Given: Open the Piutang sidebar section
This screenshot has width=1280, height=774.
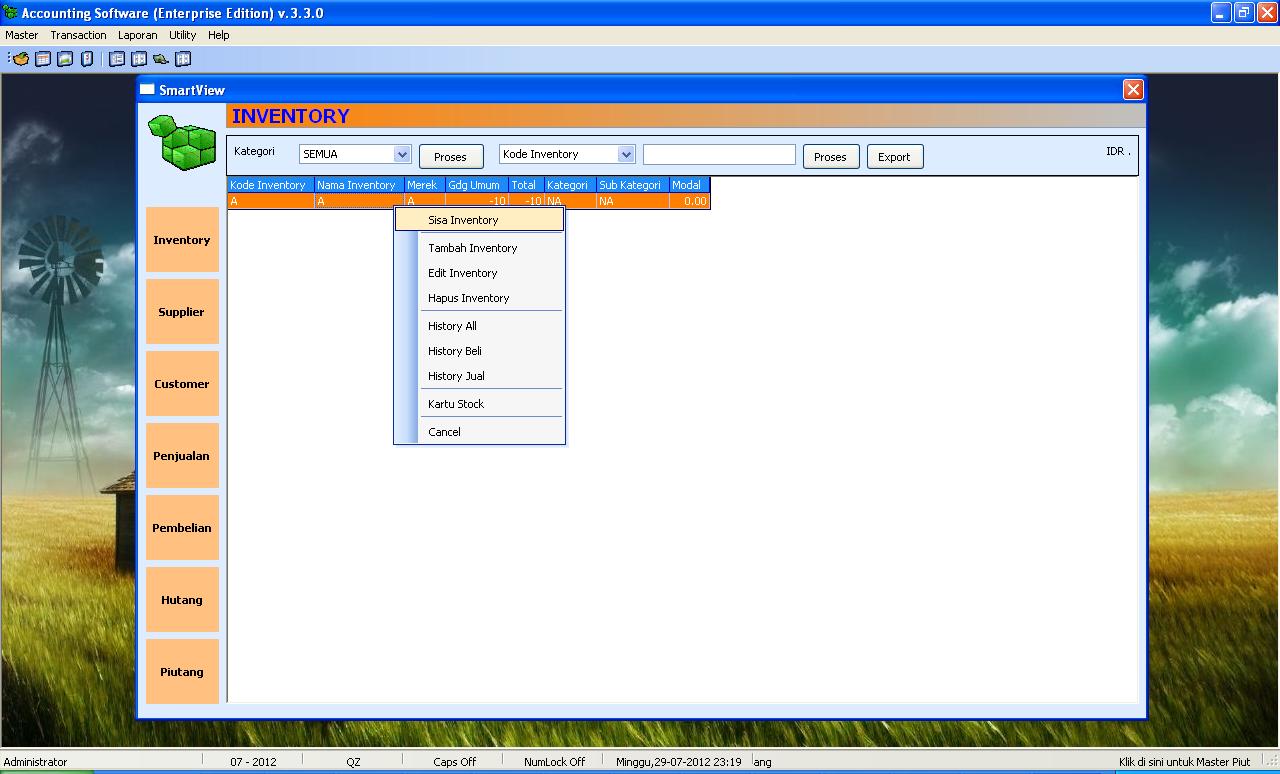Looking at the screenshot, I should 182,672.
